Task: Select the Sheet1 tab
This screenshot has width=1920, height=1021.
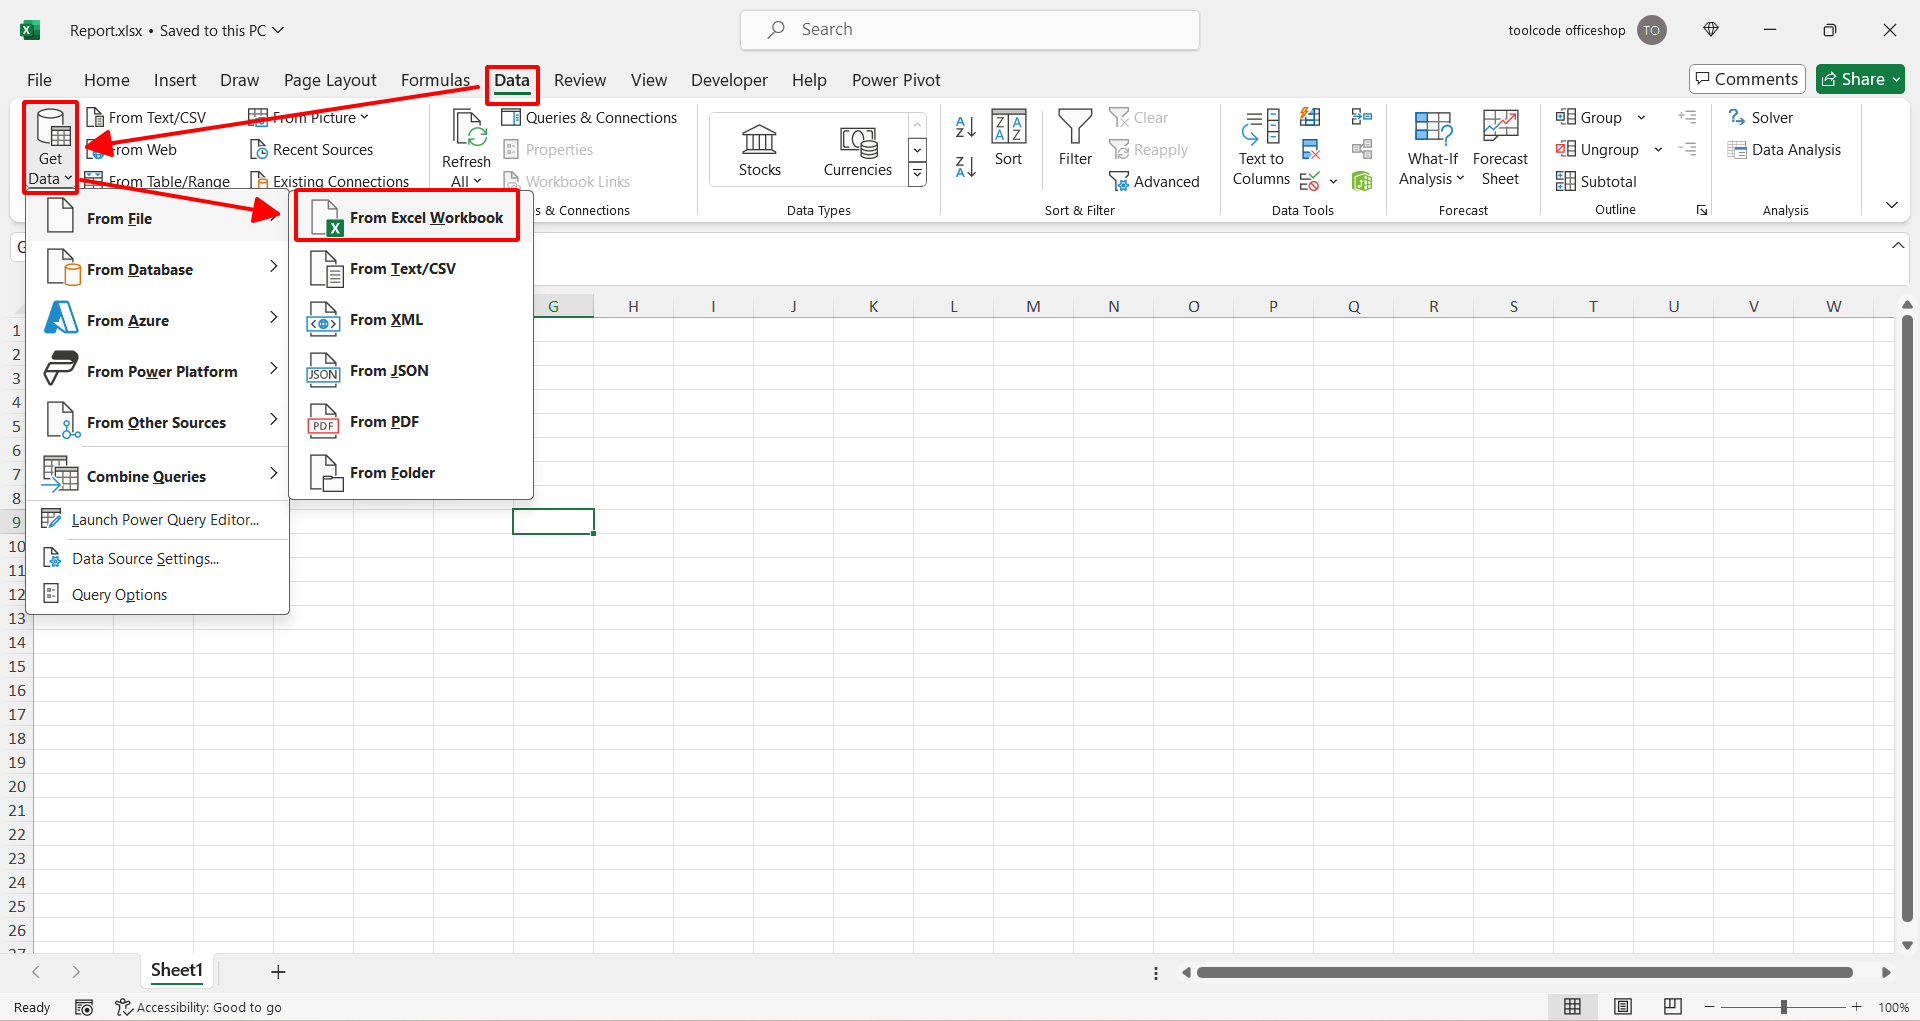Action: [177, 970]
